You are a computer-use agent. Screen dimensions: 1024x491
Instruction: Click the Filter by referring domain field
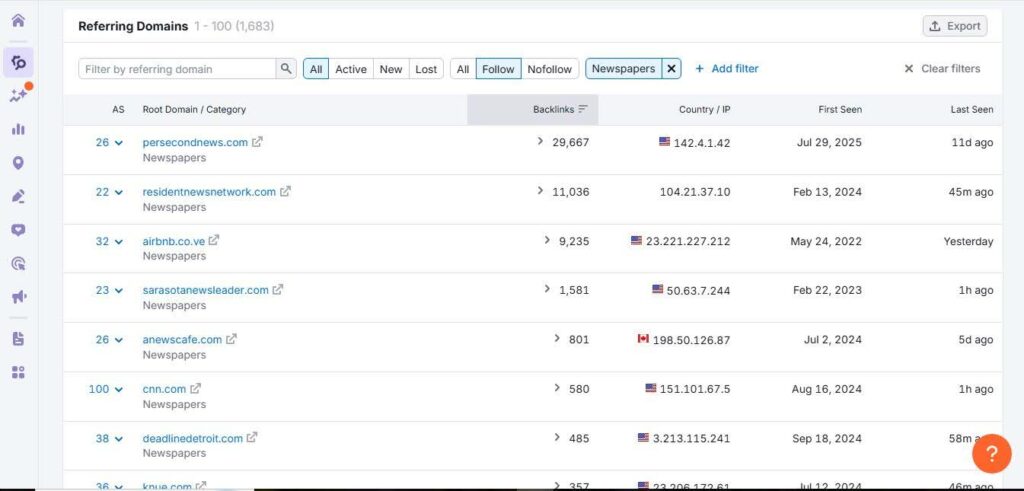[177, 69]
